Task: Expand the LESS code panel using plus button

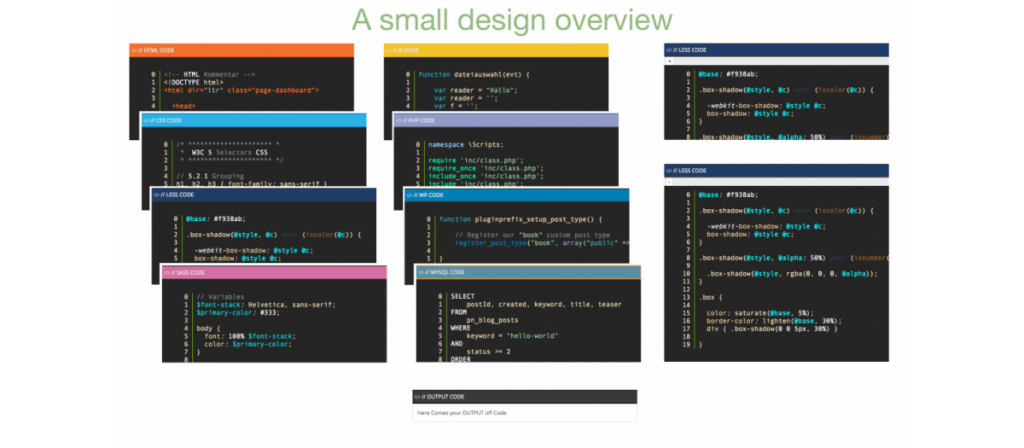Action: [x=668, y=61]
